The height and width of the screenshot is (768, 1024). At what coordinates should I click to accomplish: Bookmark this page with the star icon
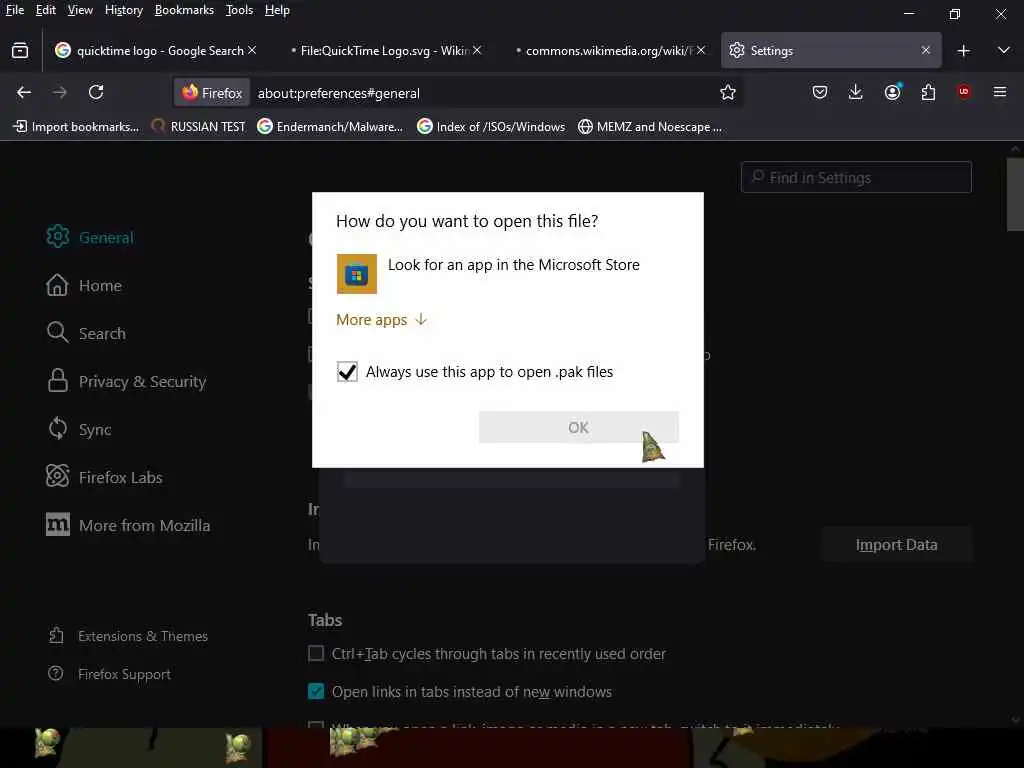click(728, 93)
